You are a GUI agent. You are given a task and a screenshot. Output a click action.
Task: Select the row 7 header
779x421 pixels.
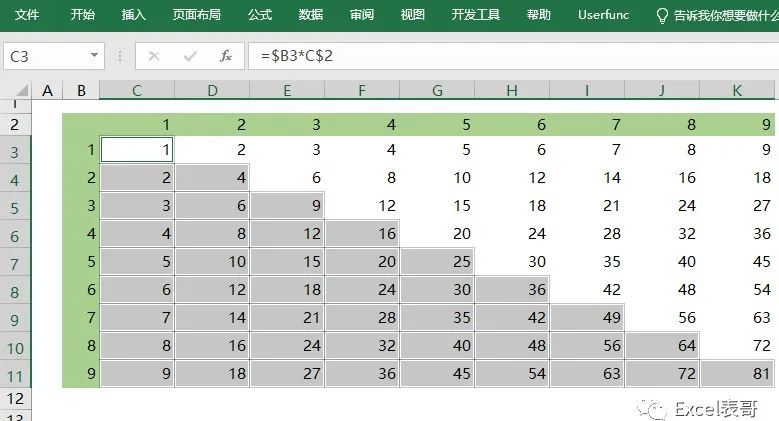tap(15, 263)
